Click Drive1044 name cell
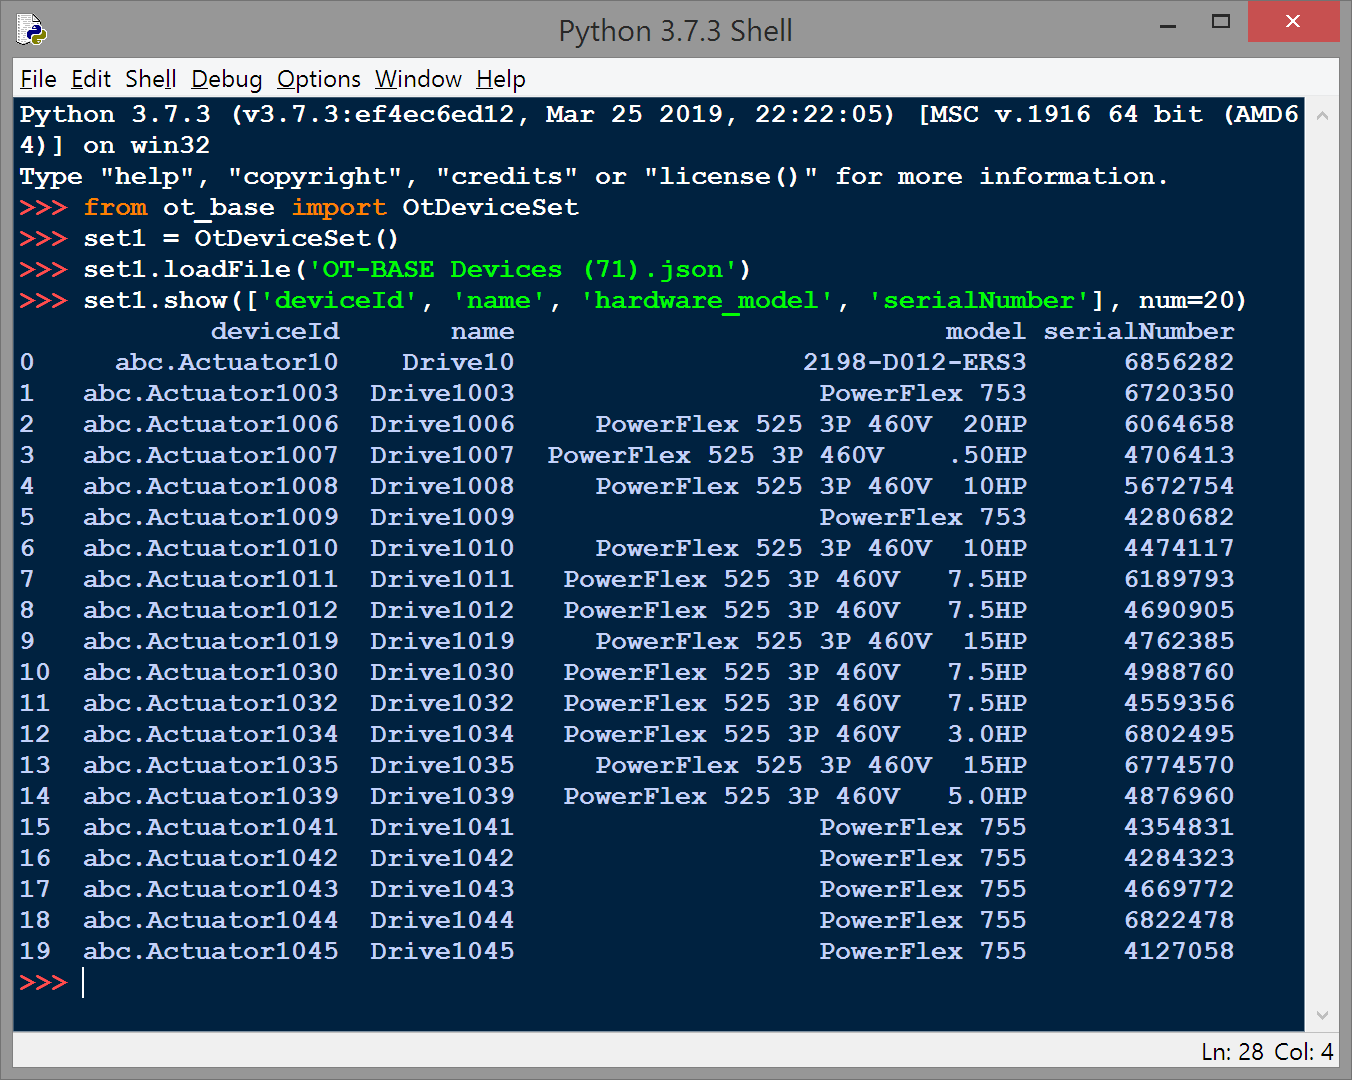Screen dimensions: 1352x1080 tap(442, 920)
